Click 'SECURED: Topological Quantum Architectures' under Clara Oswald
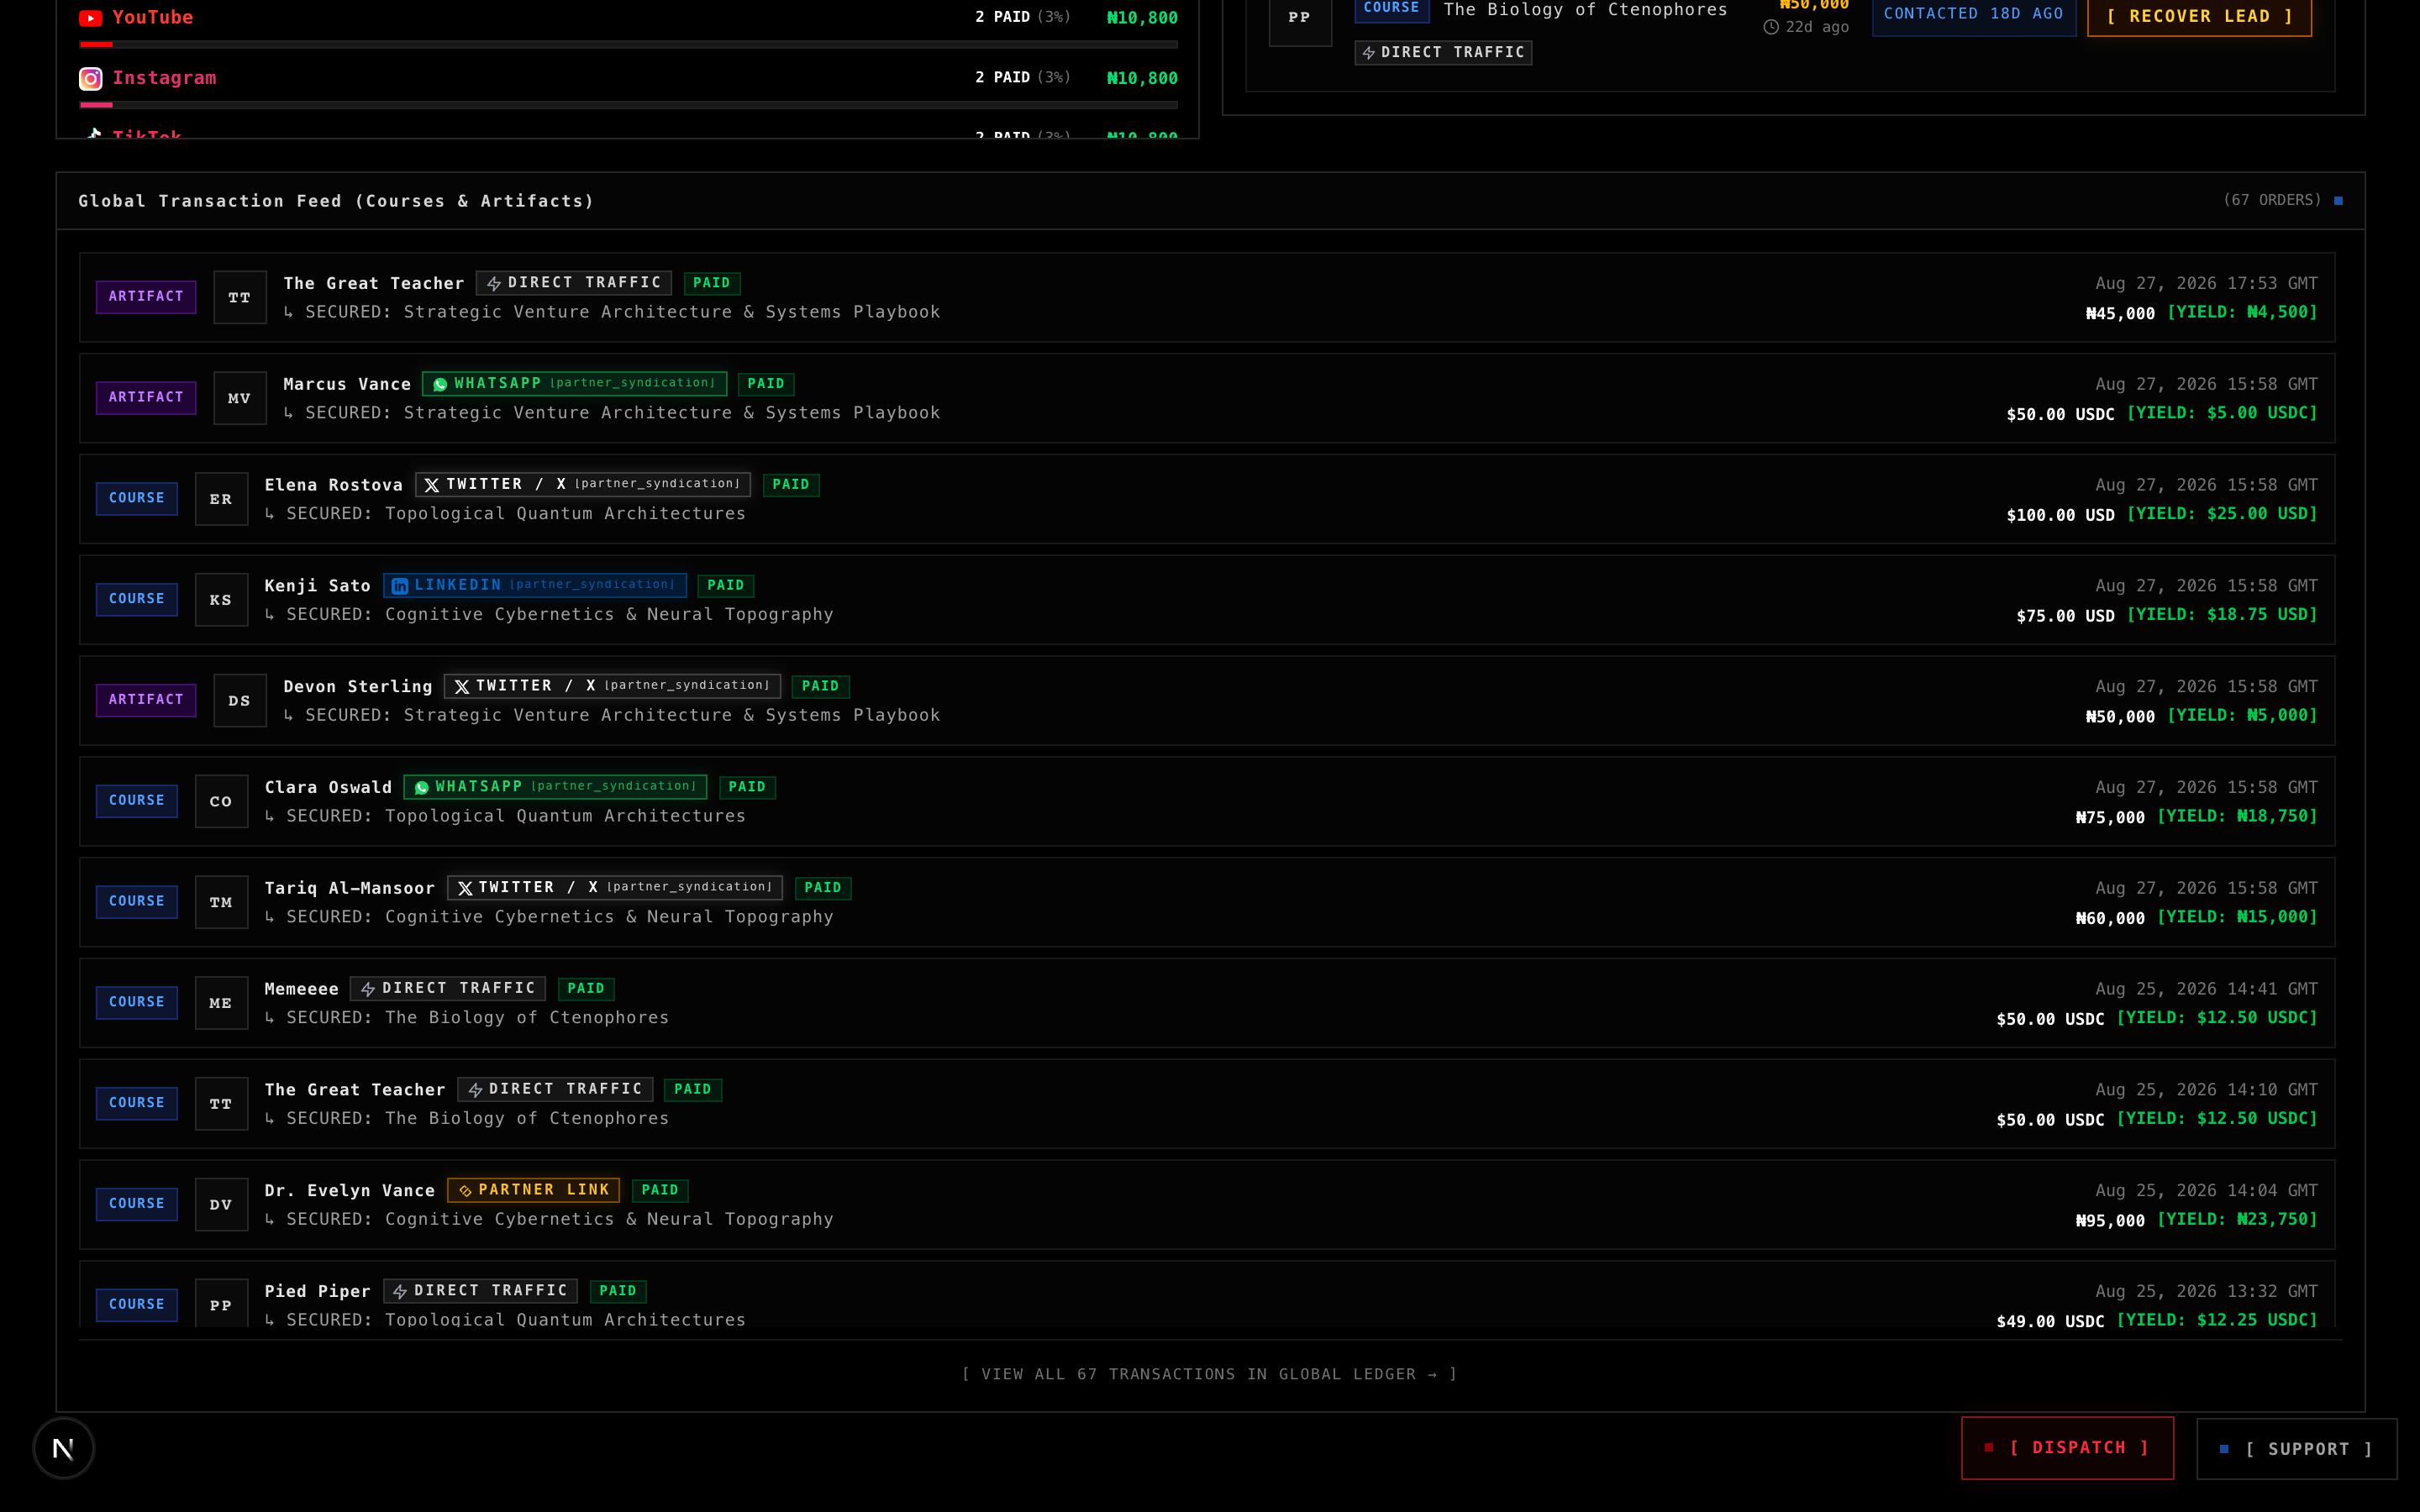 click(x=516, y=816)
